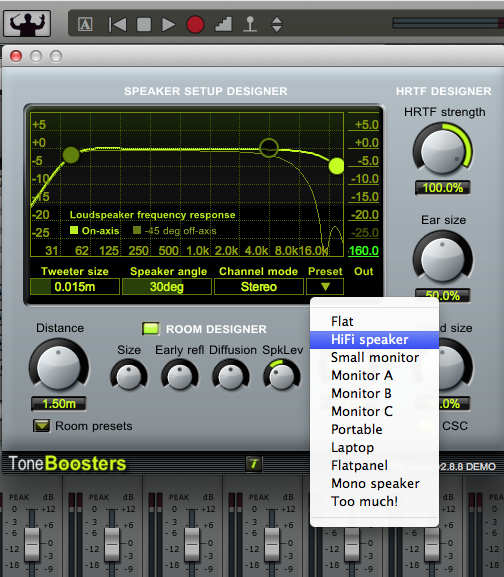This screenshot has height=577, width=504.
Task: Start playback with the play button
Action: point(168,25)
